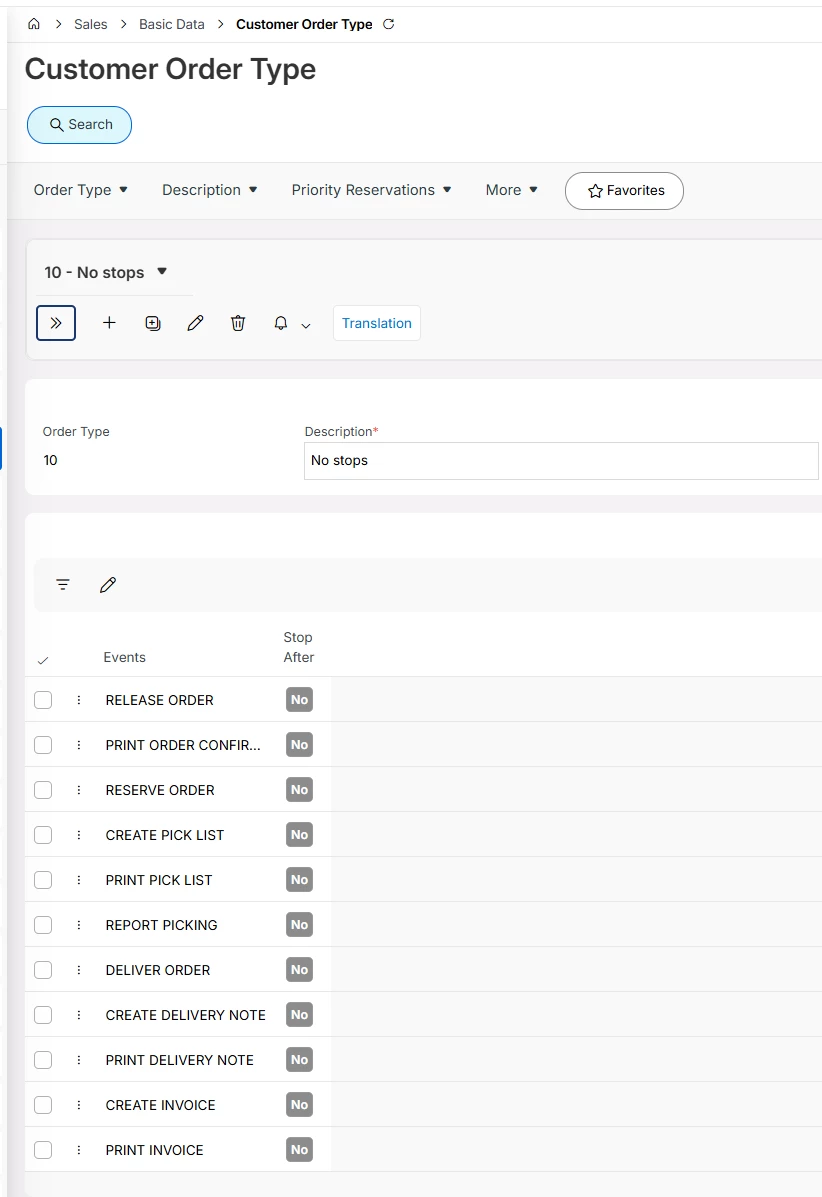822x1197 pixels.
Task: Open the Translation button
Action: point(377,323)
